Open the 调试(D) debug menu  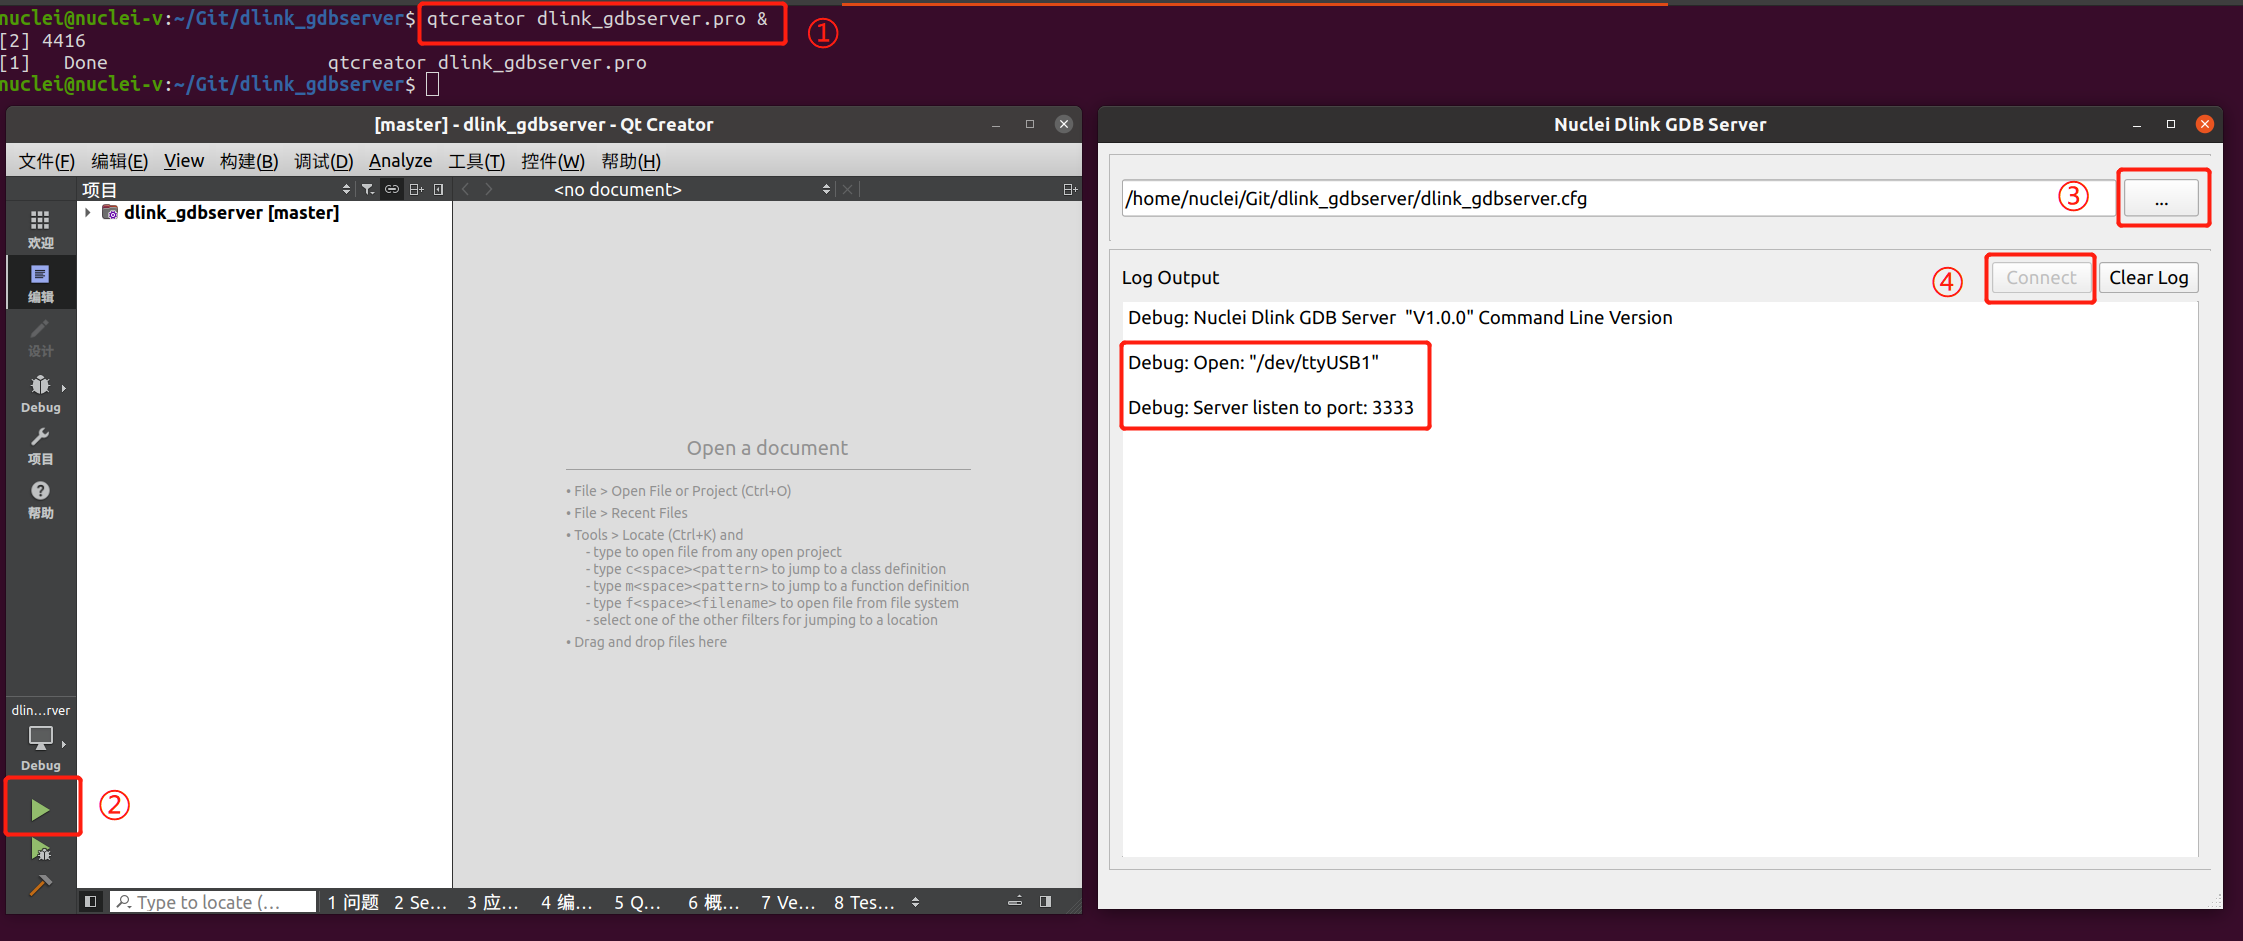(324, 161)
